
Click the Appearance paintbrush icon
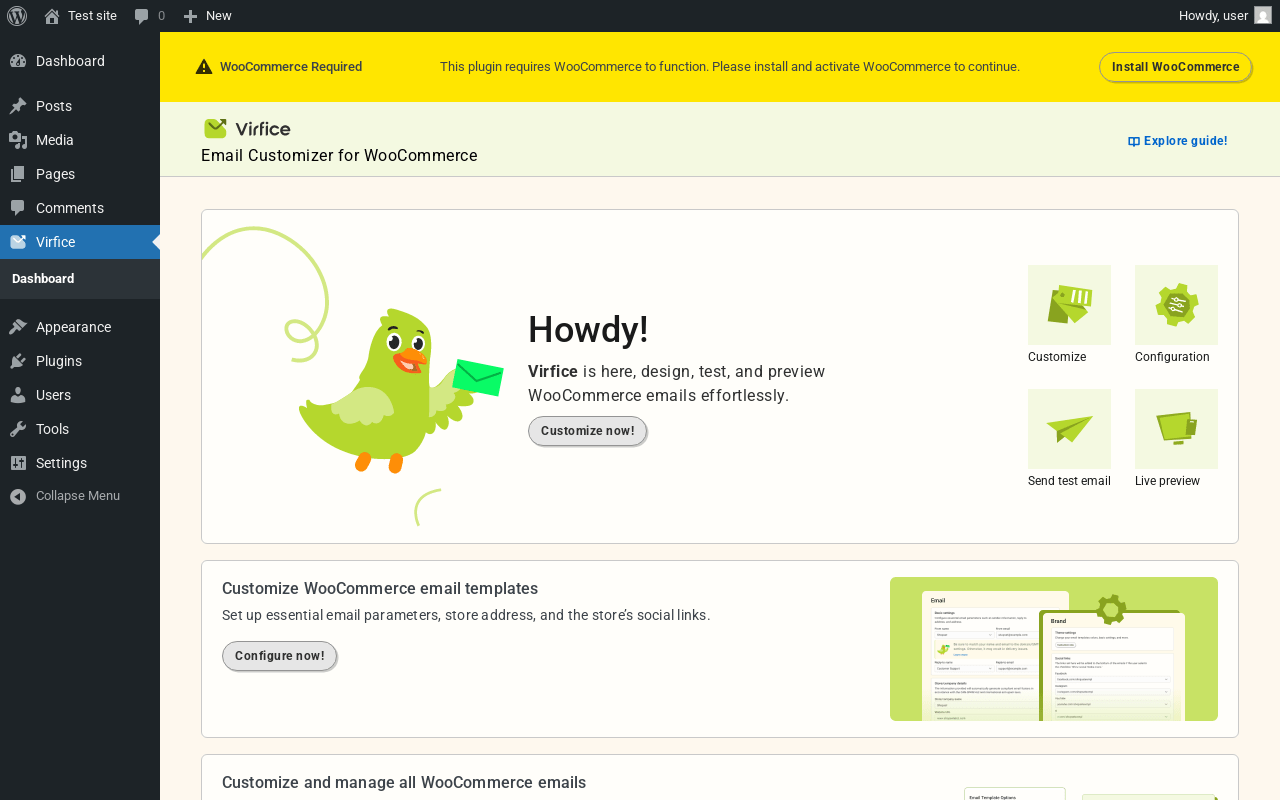point(18,327)
